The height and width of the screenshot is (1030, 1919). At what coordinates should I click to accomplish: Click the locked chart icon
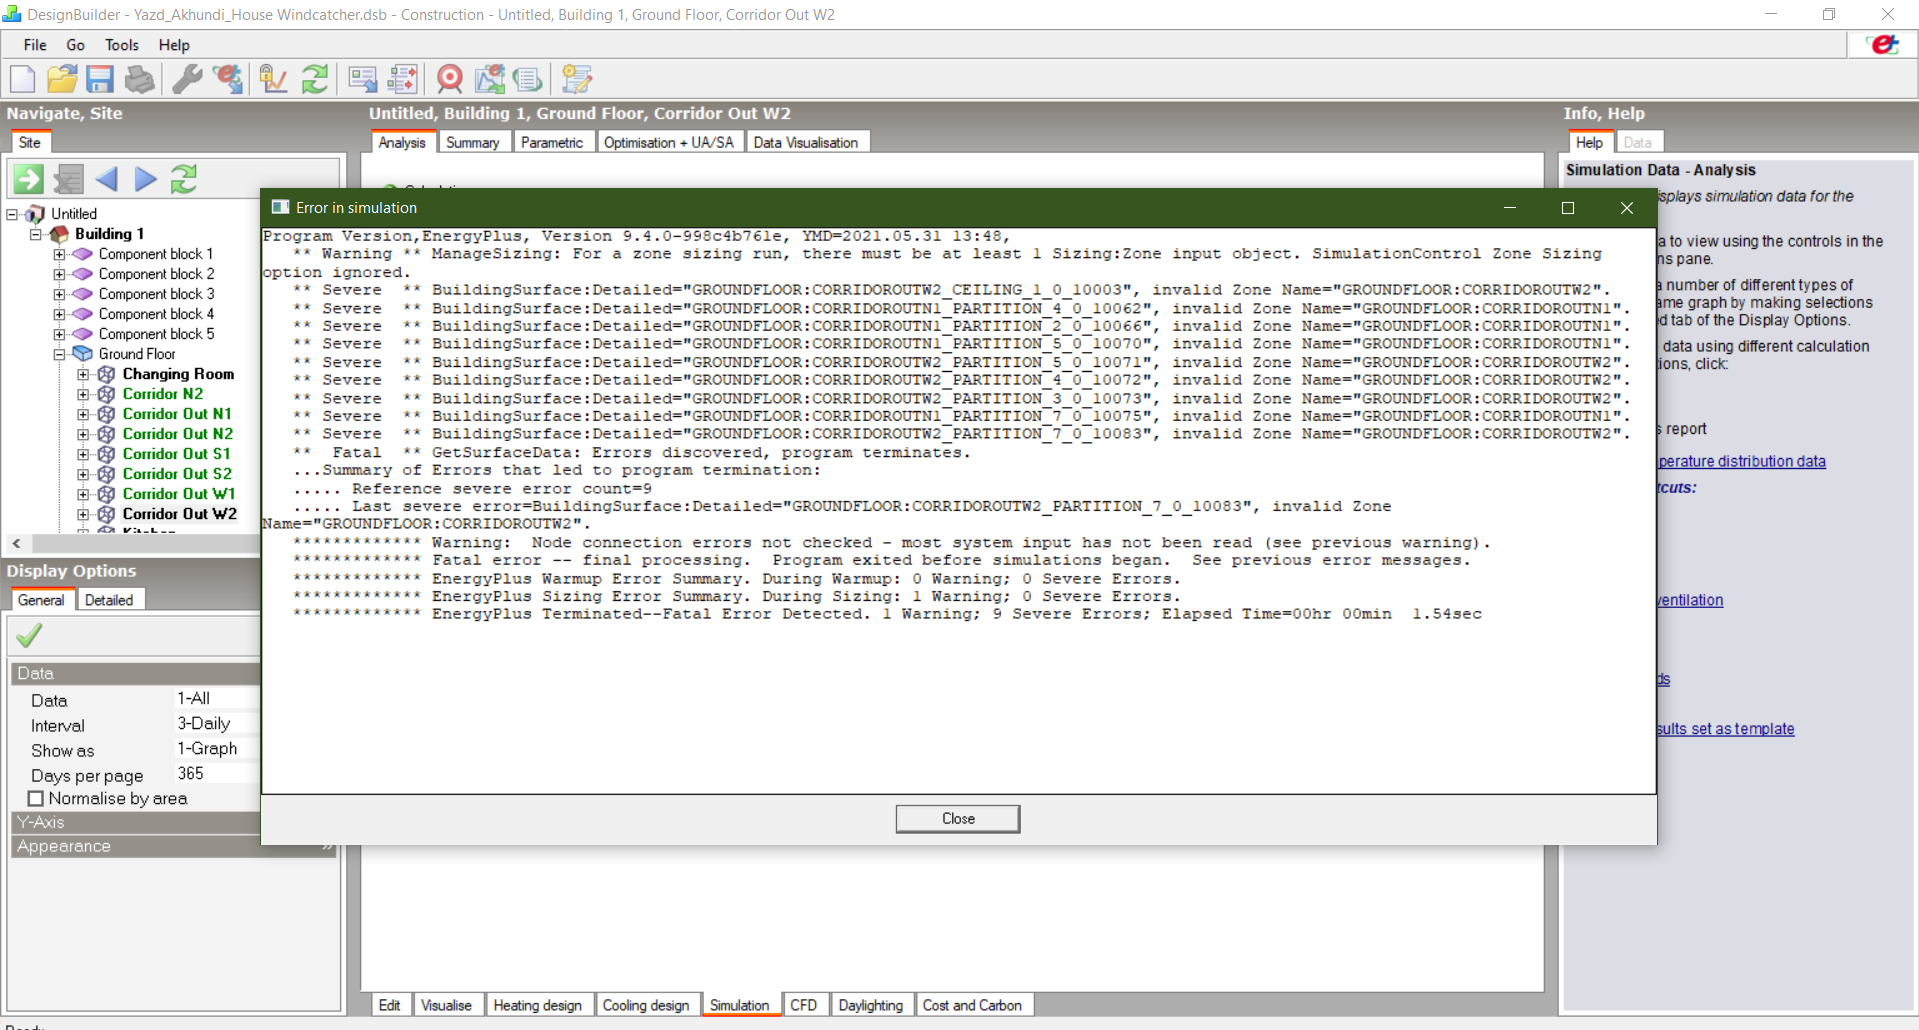tap(273, 79)
